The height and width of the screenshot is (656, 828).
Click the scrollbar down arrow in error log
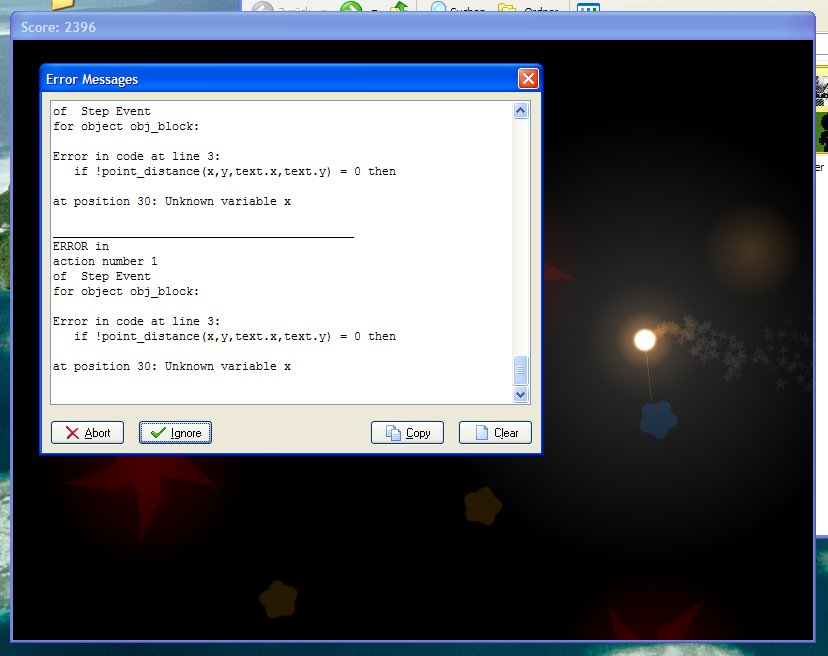(x=520, y=394)
